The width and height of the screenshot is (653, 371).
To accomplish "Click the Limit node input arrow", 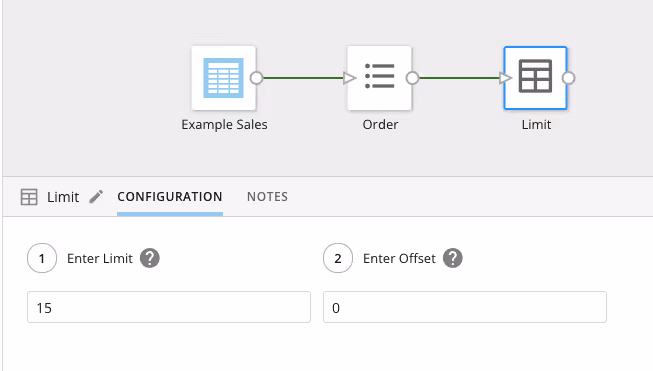I will (505, 78).
